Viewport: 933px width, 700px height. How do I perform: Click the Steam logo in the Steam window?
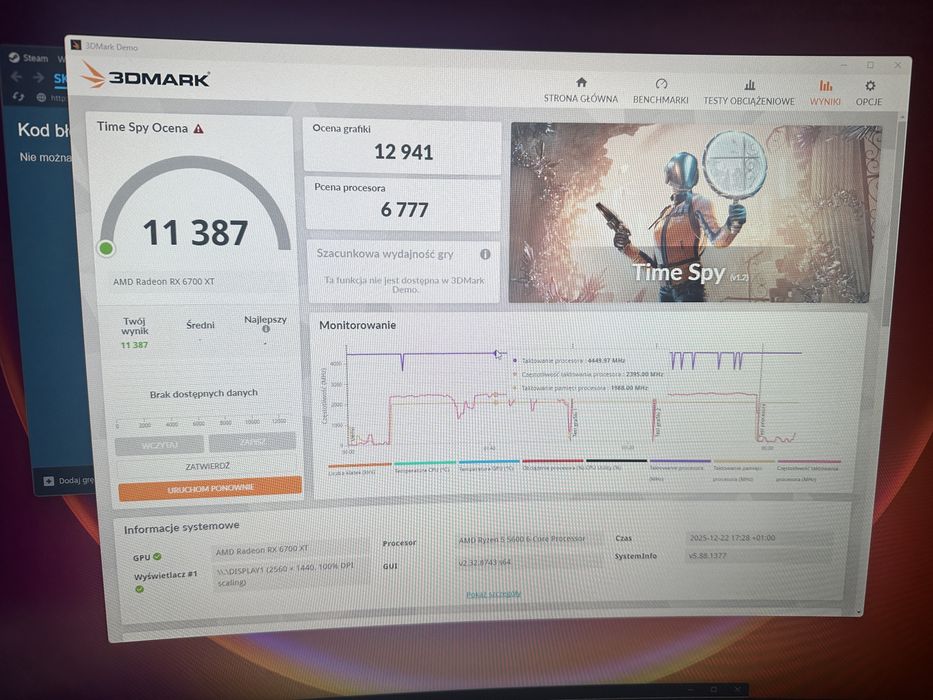point(14,57)
